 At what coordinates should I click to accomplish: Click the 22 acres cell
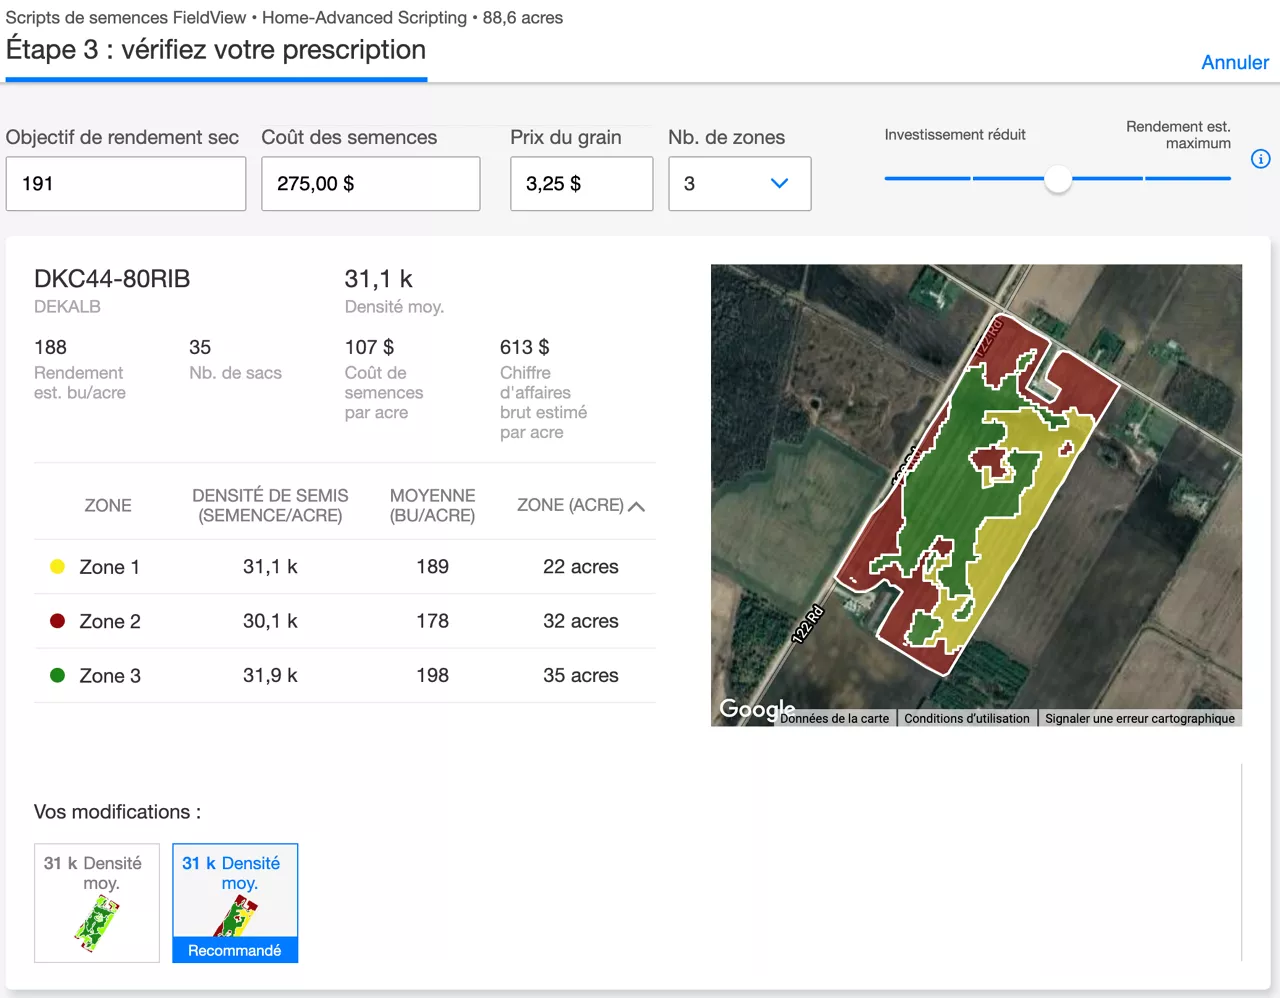tap(581, 567)
